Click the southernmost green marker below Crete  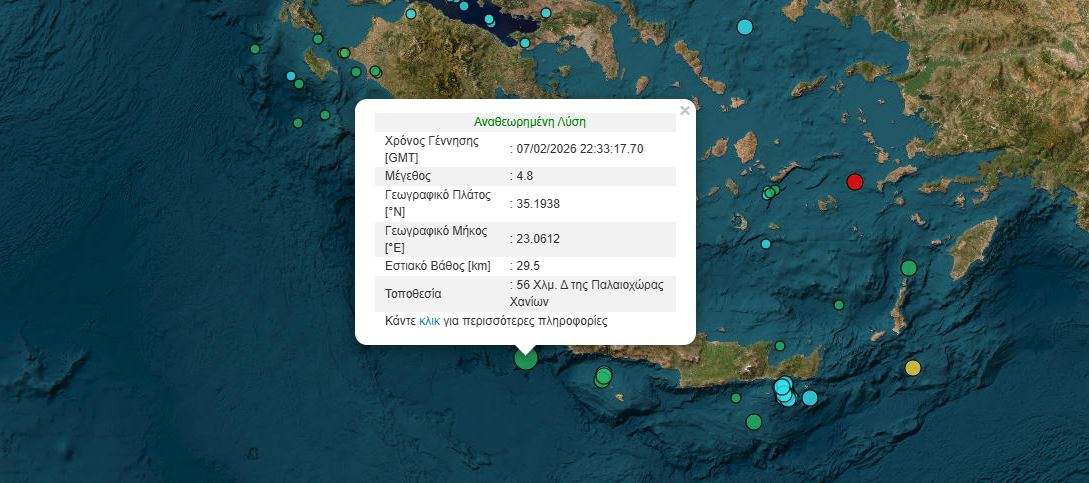click(x=754, y=421)
